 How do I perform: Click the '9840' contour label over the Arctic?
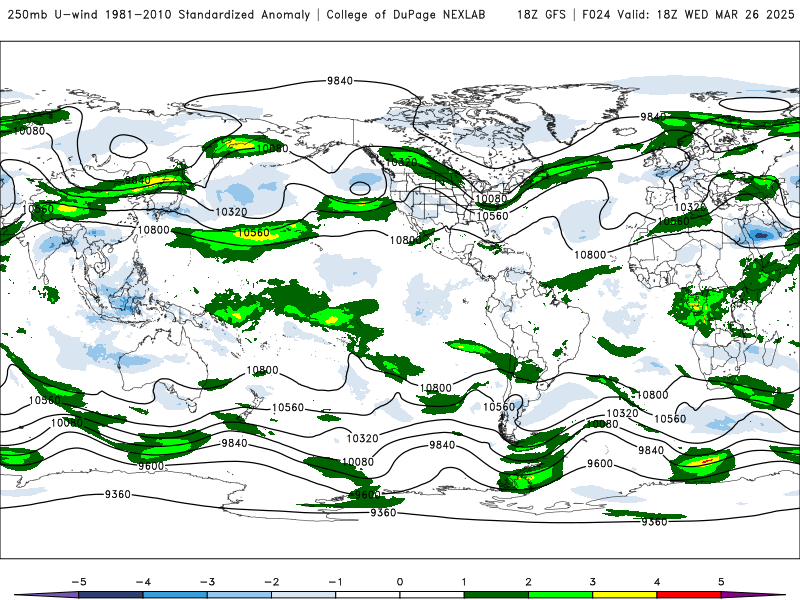pos(340,81)
